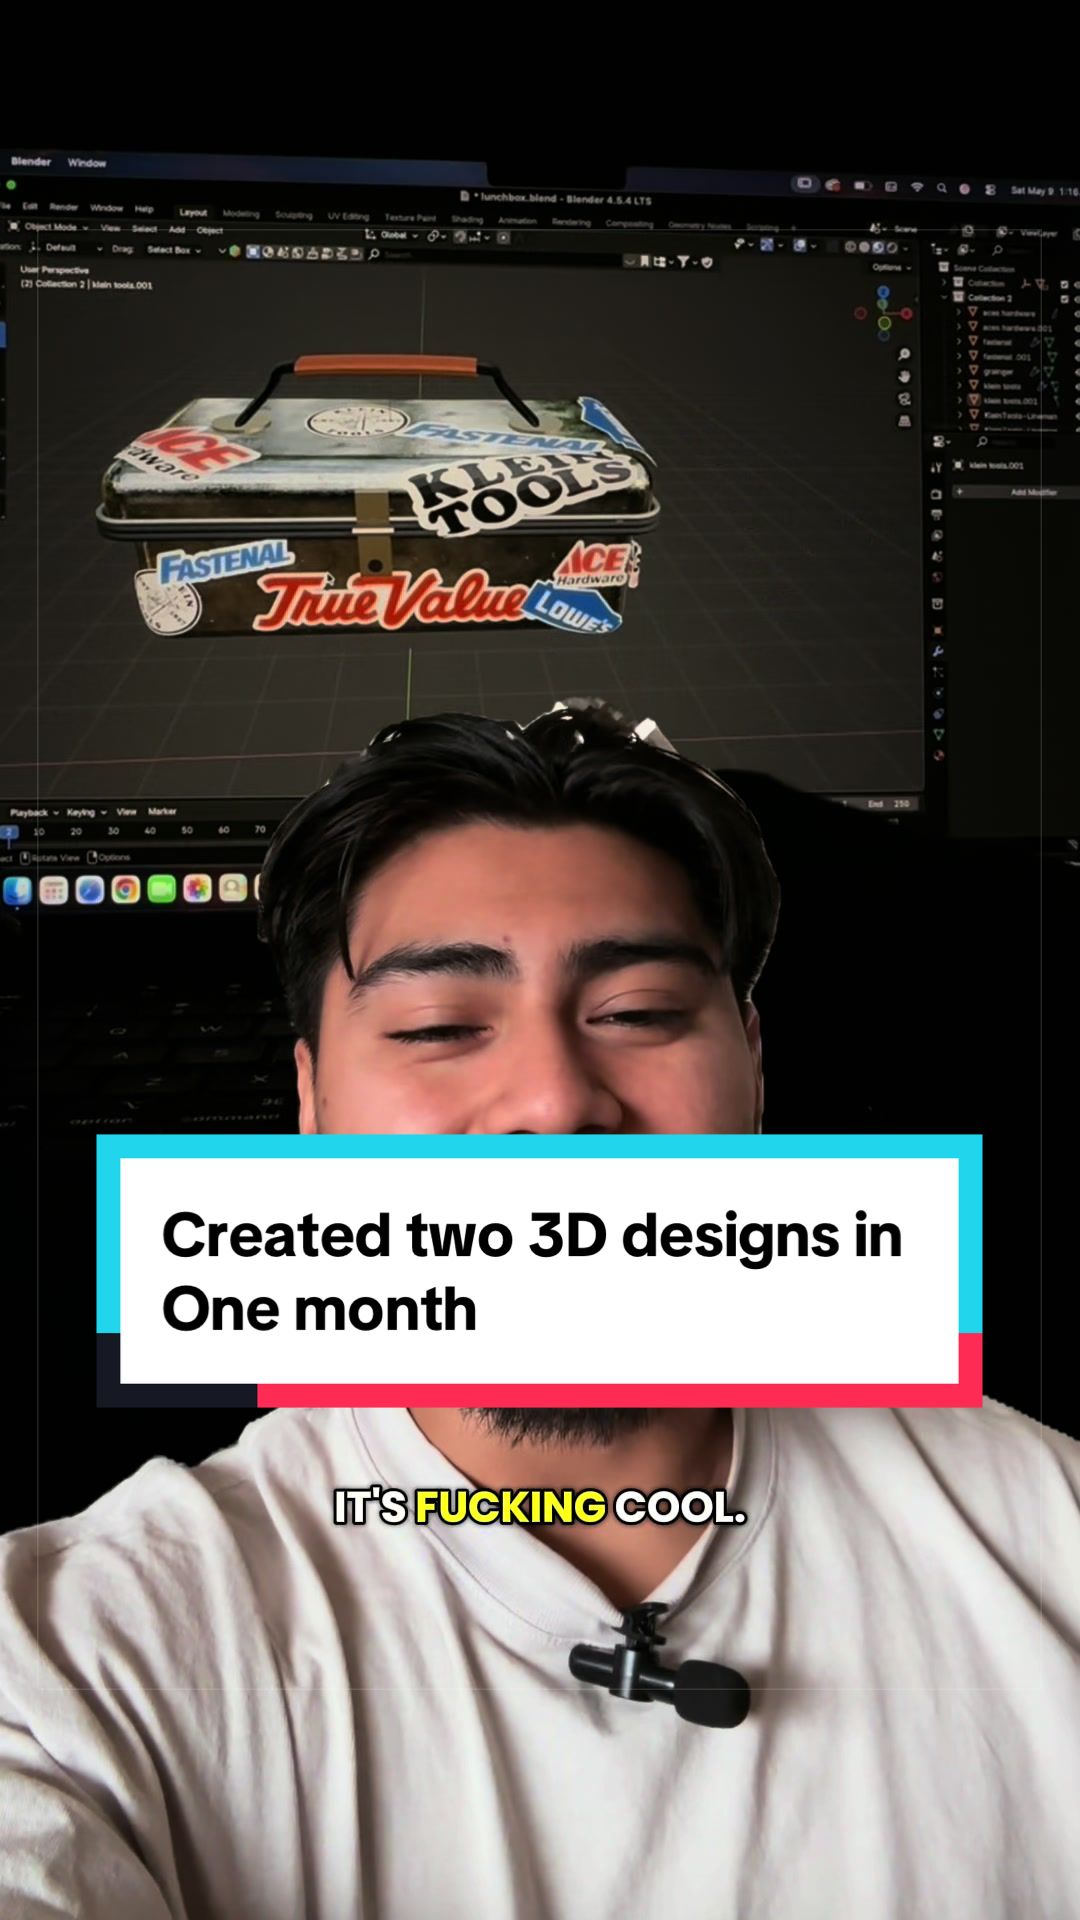1080x1920 pixels.
Task: Open Launchpad from the Dock
Action: point(54,890)
